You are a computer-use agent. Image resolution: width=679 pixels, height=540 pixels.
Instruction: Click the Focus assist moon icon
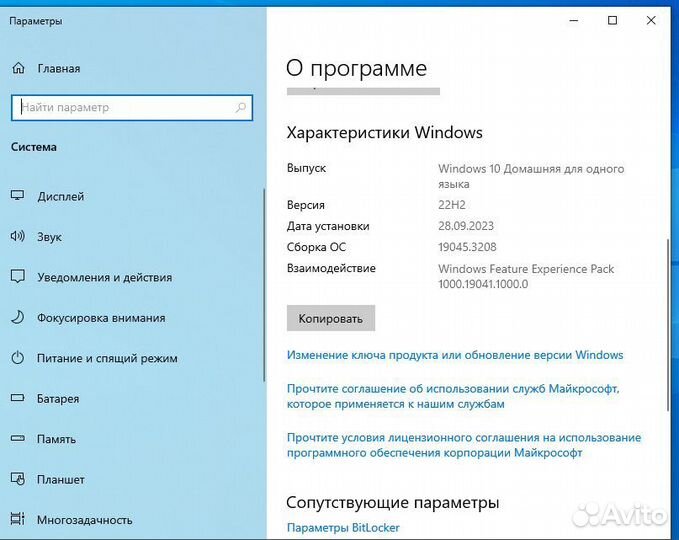[x=17, y=317]
